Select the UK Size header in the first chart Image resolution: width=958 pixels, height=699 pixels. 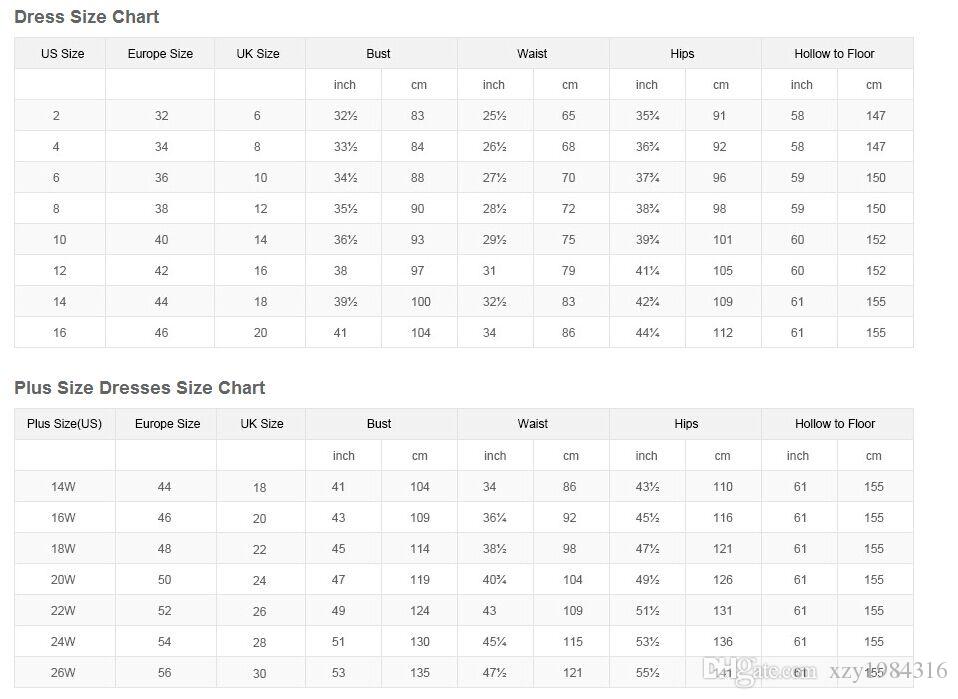(x=258, y=54)
